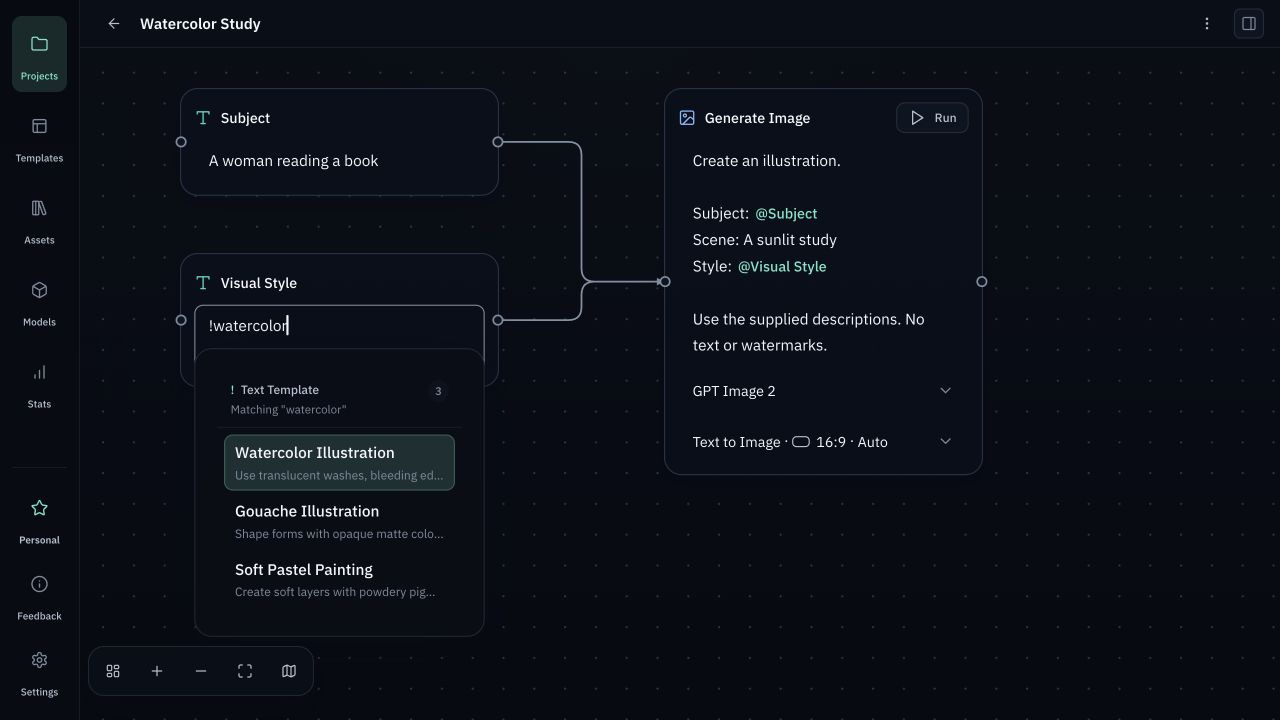Click the Generate Image input port
This screenshot has height=720, width=1280.
pos(665,282)
